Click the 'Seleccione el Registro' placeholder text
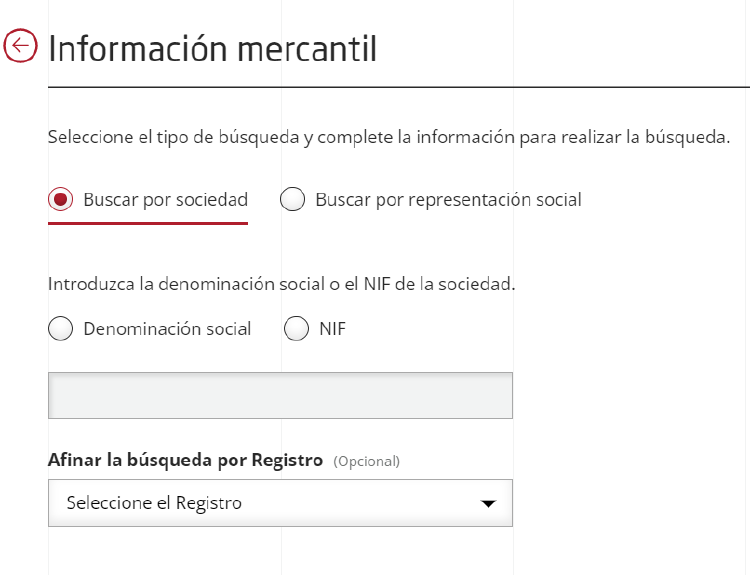The image size is (750, 575). tap(154, 503)
